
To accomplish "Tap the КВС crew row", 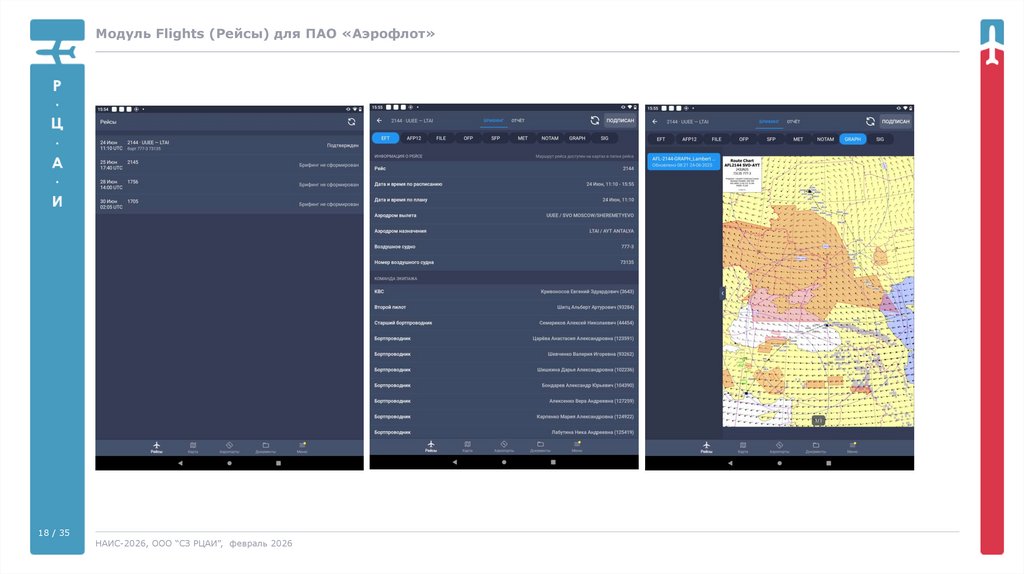I will [x=504, y=291].
